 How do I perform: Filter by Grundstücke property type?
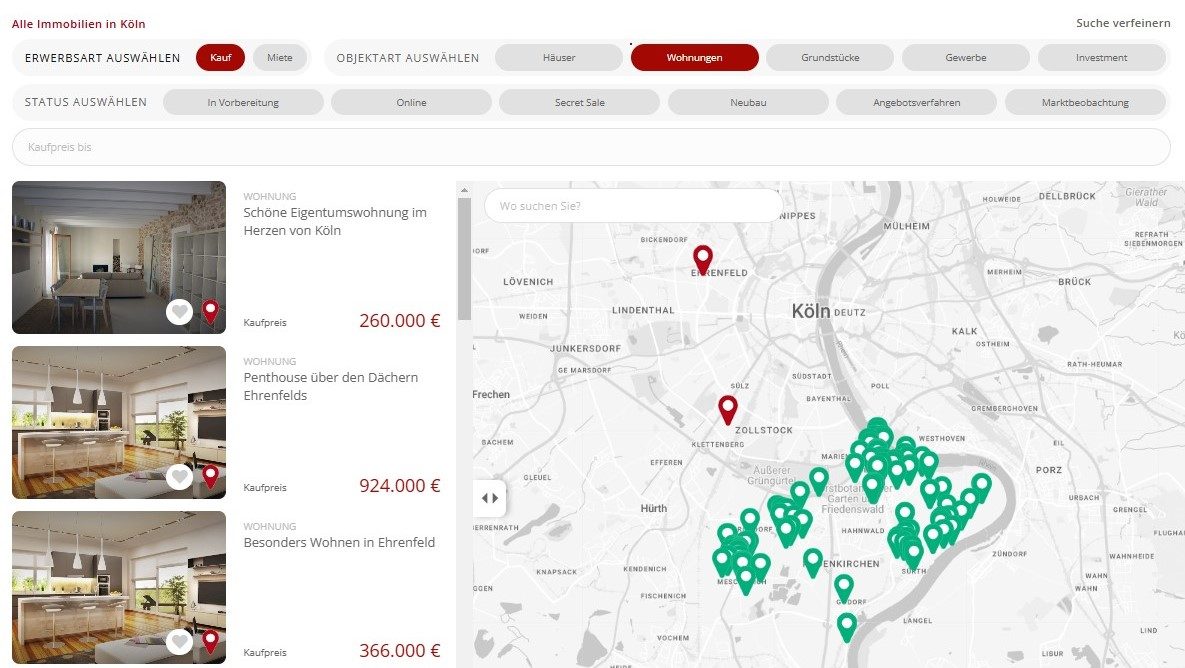tap(830, 57)
